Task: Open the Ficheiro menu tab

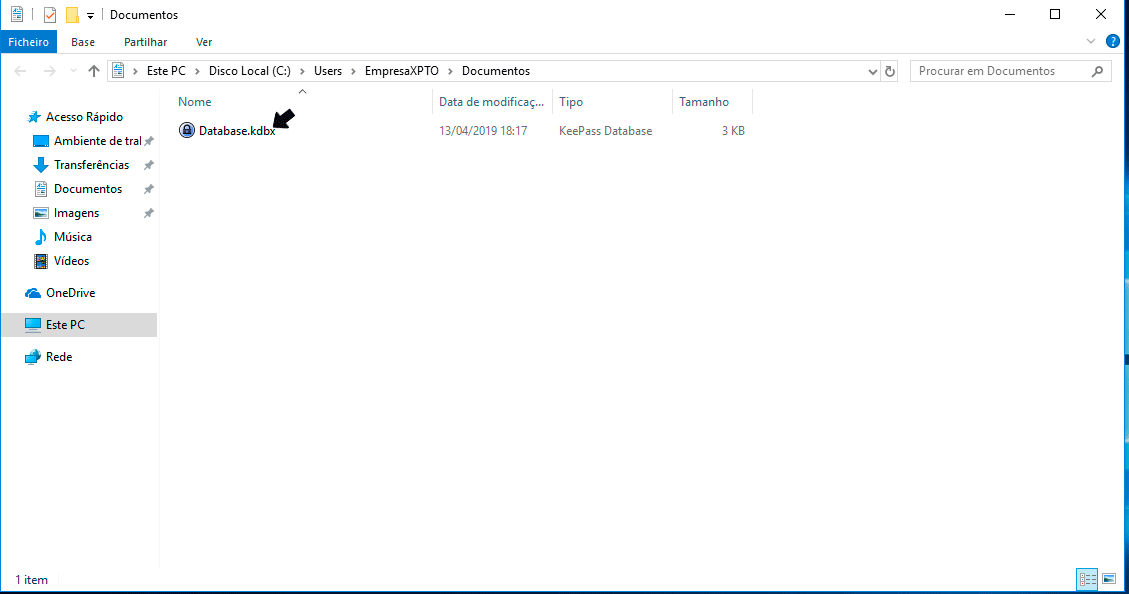Action: pos(29,42)
